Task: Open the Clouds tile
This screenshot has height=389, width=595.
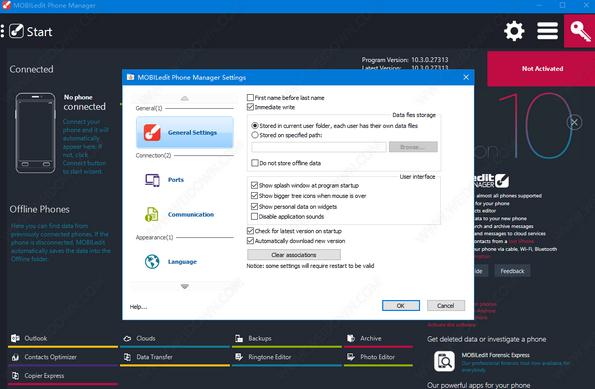Action: click(x=175, y=339)
